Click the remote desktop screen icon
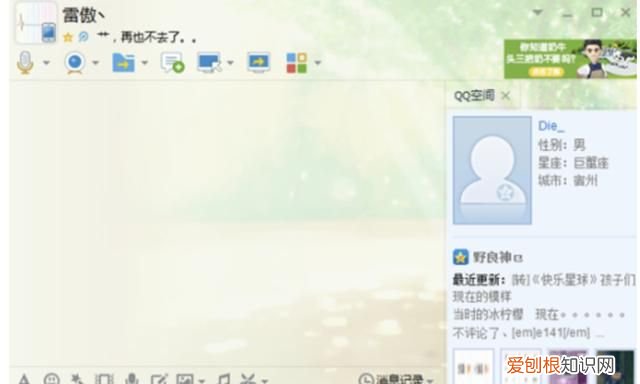640x384 pixels. pyautogui.click(x=209, y=62)
